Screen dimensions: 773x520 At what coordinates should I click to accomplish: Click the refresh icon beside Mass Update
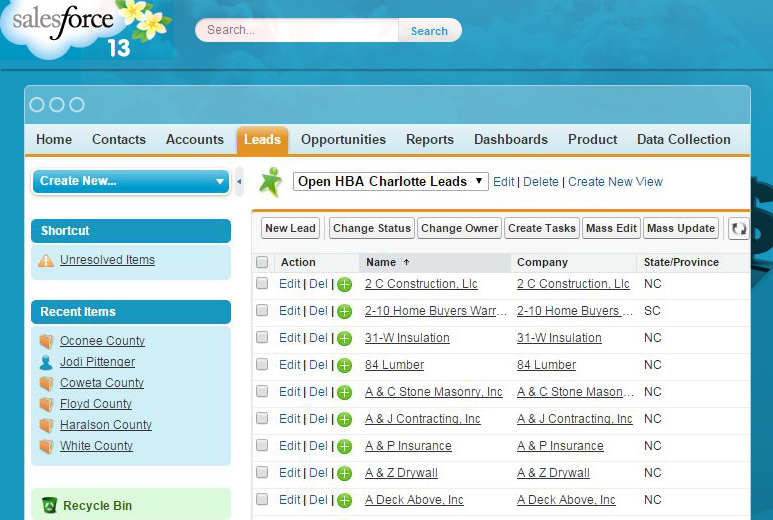739,229
